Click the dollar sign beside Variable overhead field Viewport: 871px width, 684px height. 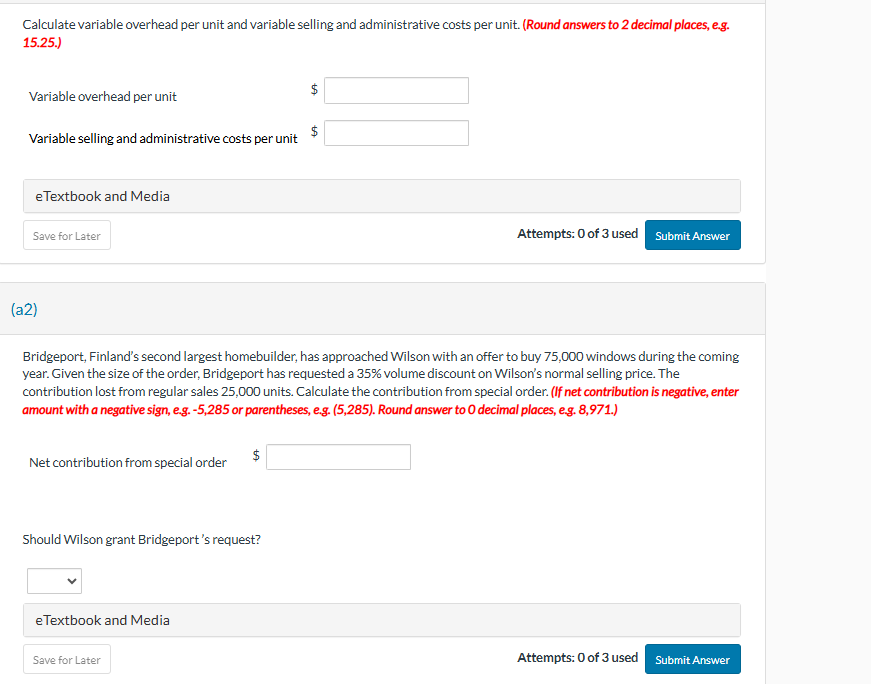(314, 89)
